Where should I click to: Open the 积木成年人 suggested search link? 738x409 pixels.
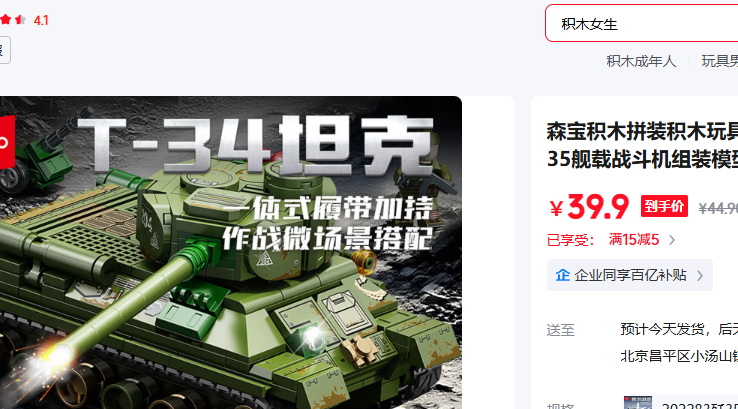point(641,61)
